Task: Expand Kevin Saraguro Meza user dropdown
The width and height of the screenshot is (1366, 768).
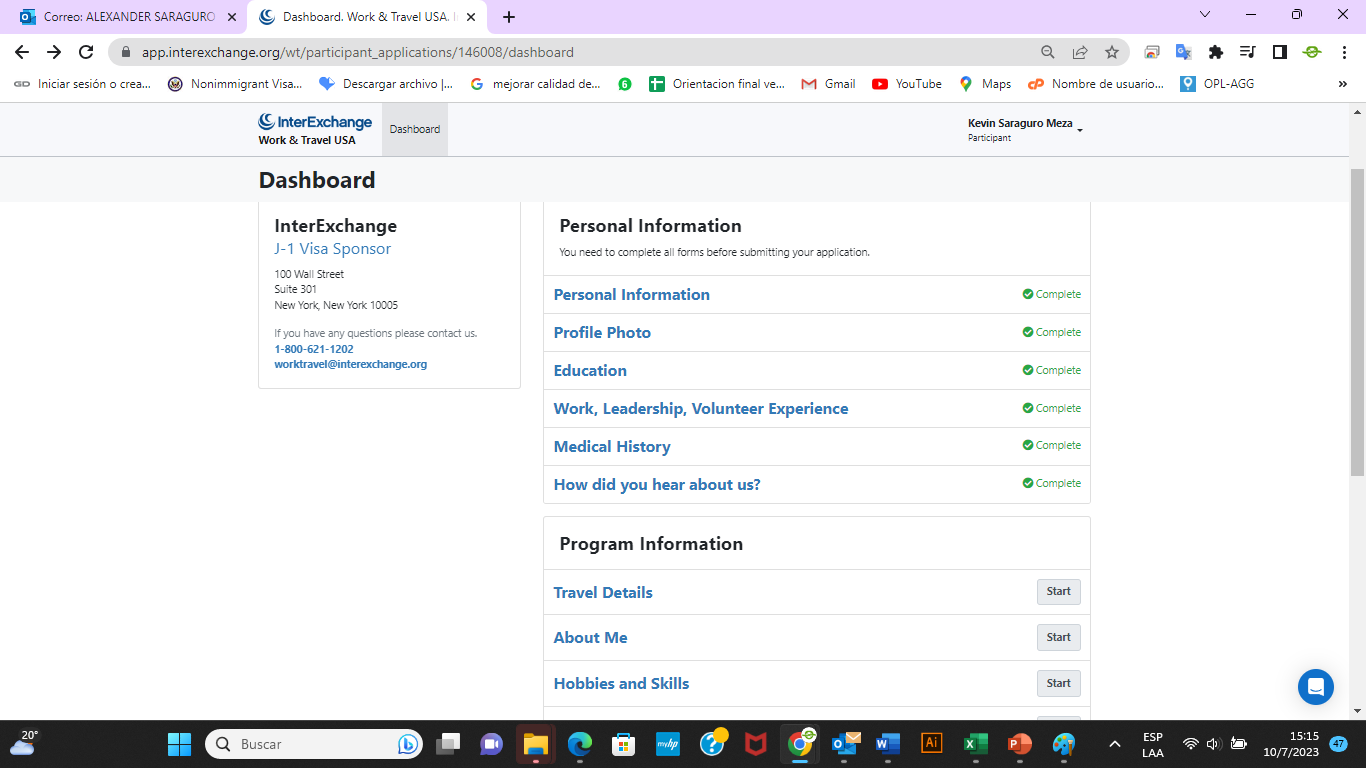Action: (1025, 130)
